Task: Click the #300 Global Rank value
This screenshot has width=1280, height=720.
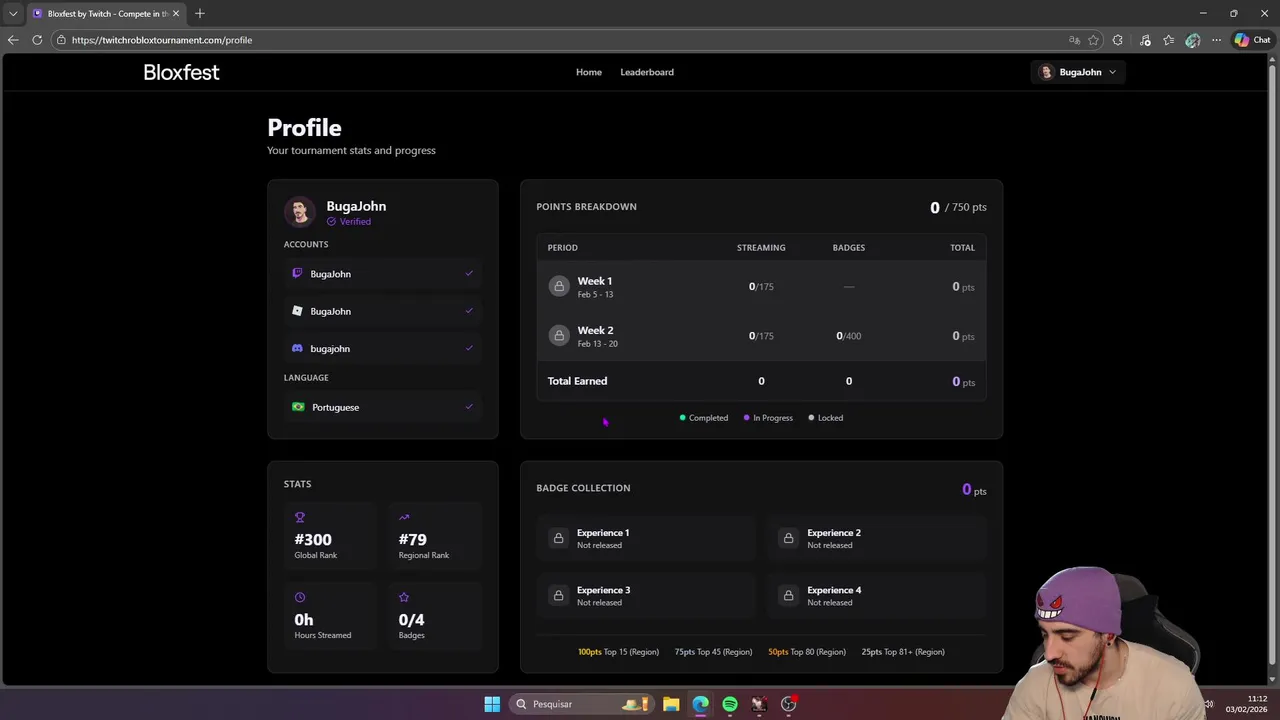Action: (x=313, y=539)
